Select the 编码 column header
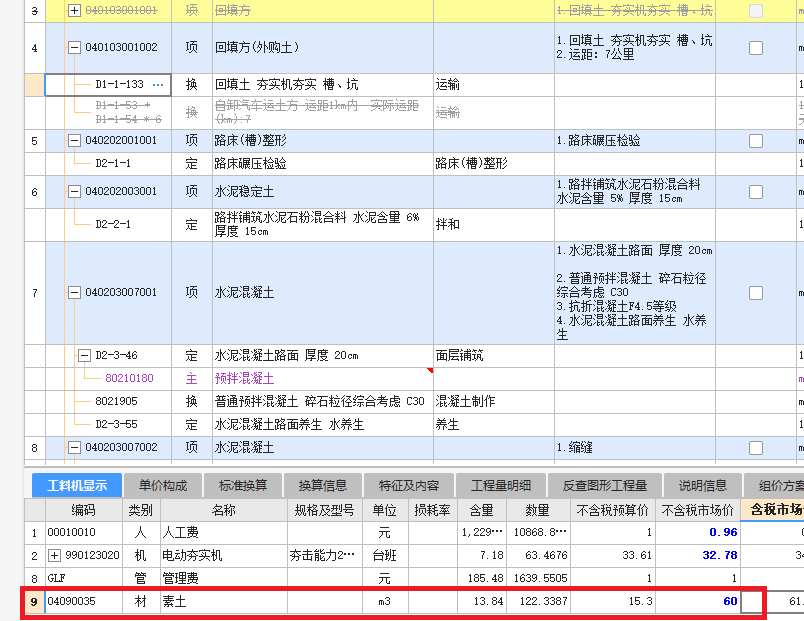 click(84, 510)
